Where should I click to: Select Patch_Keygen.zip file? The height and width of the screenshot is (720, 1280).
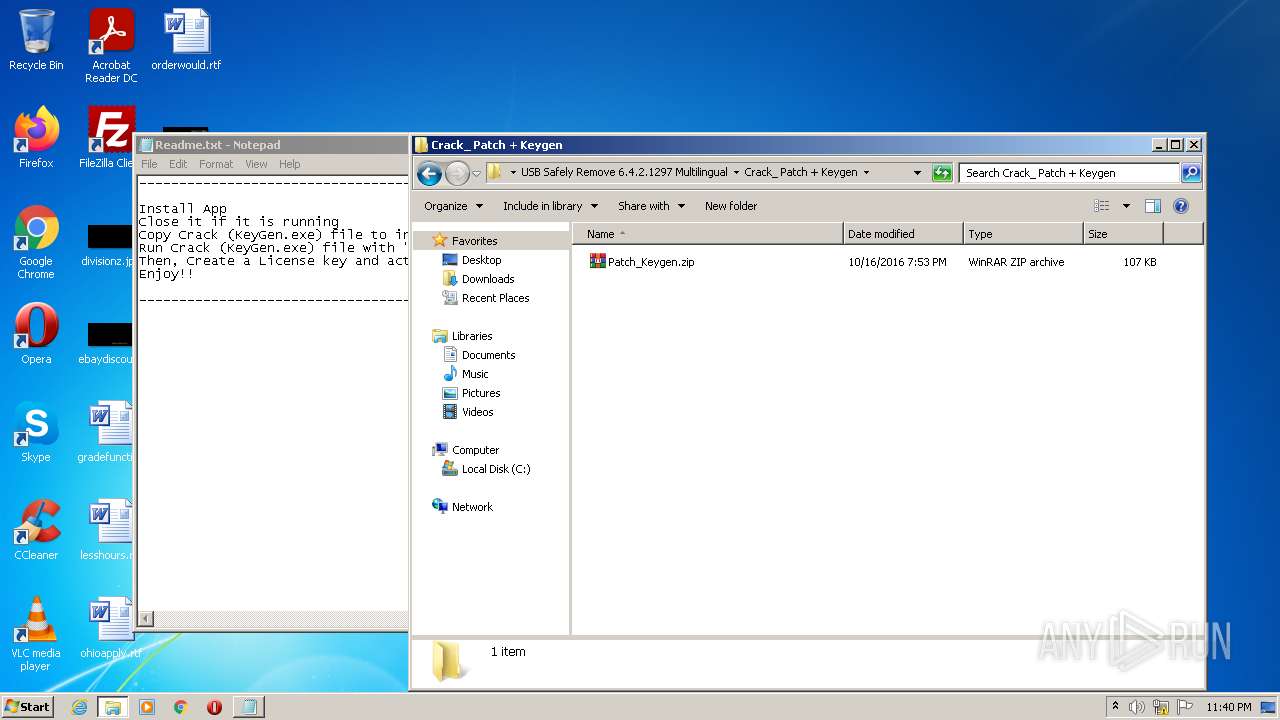(641, 262)
